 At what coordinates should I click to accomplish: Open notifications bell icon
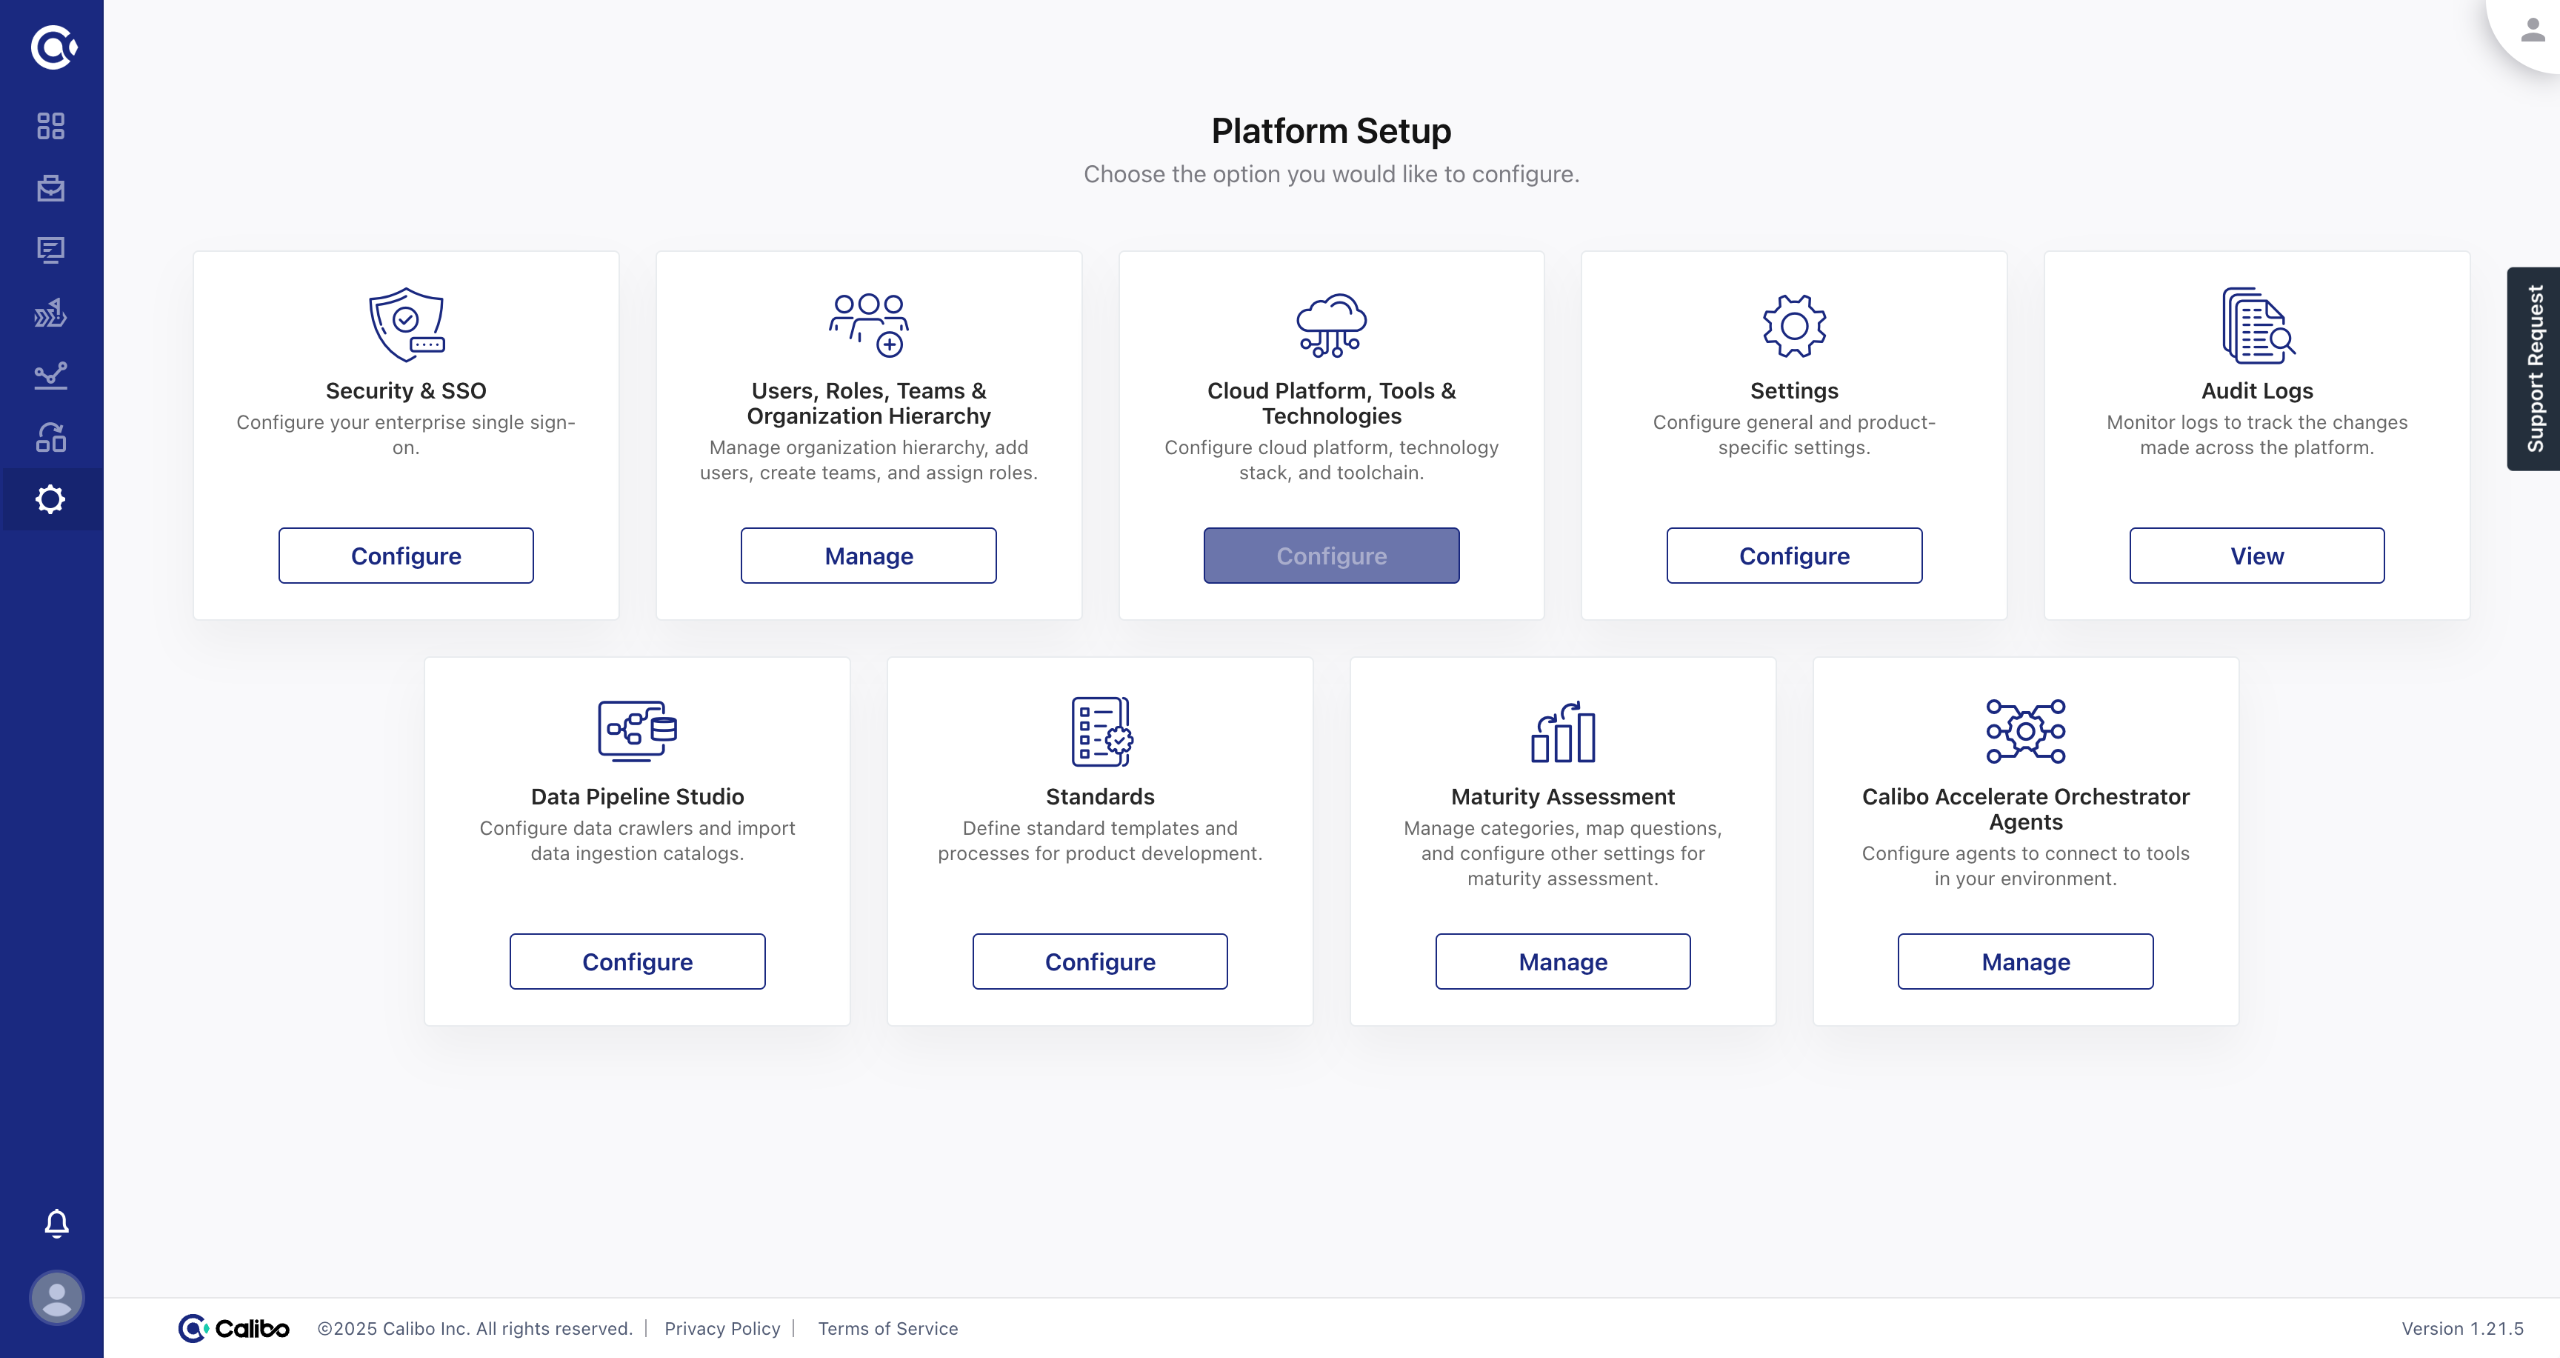(x=57, y=1223)
